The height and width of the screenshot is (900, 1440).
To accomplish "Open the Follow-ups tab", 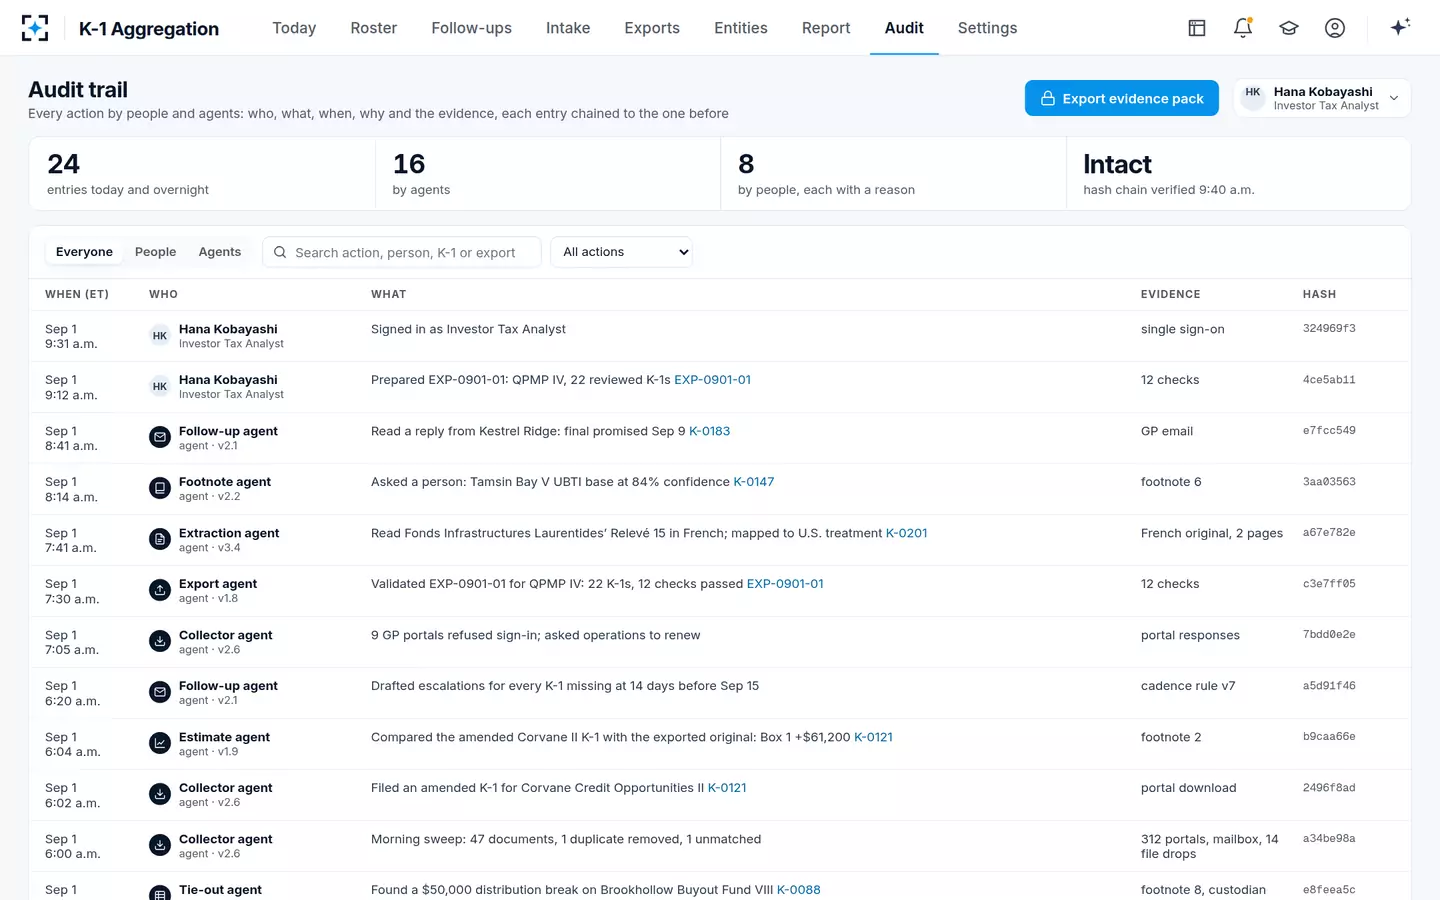I will (x=472, y=28).
